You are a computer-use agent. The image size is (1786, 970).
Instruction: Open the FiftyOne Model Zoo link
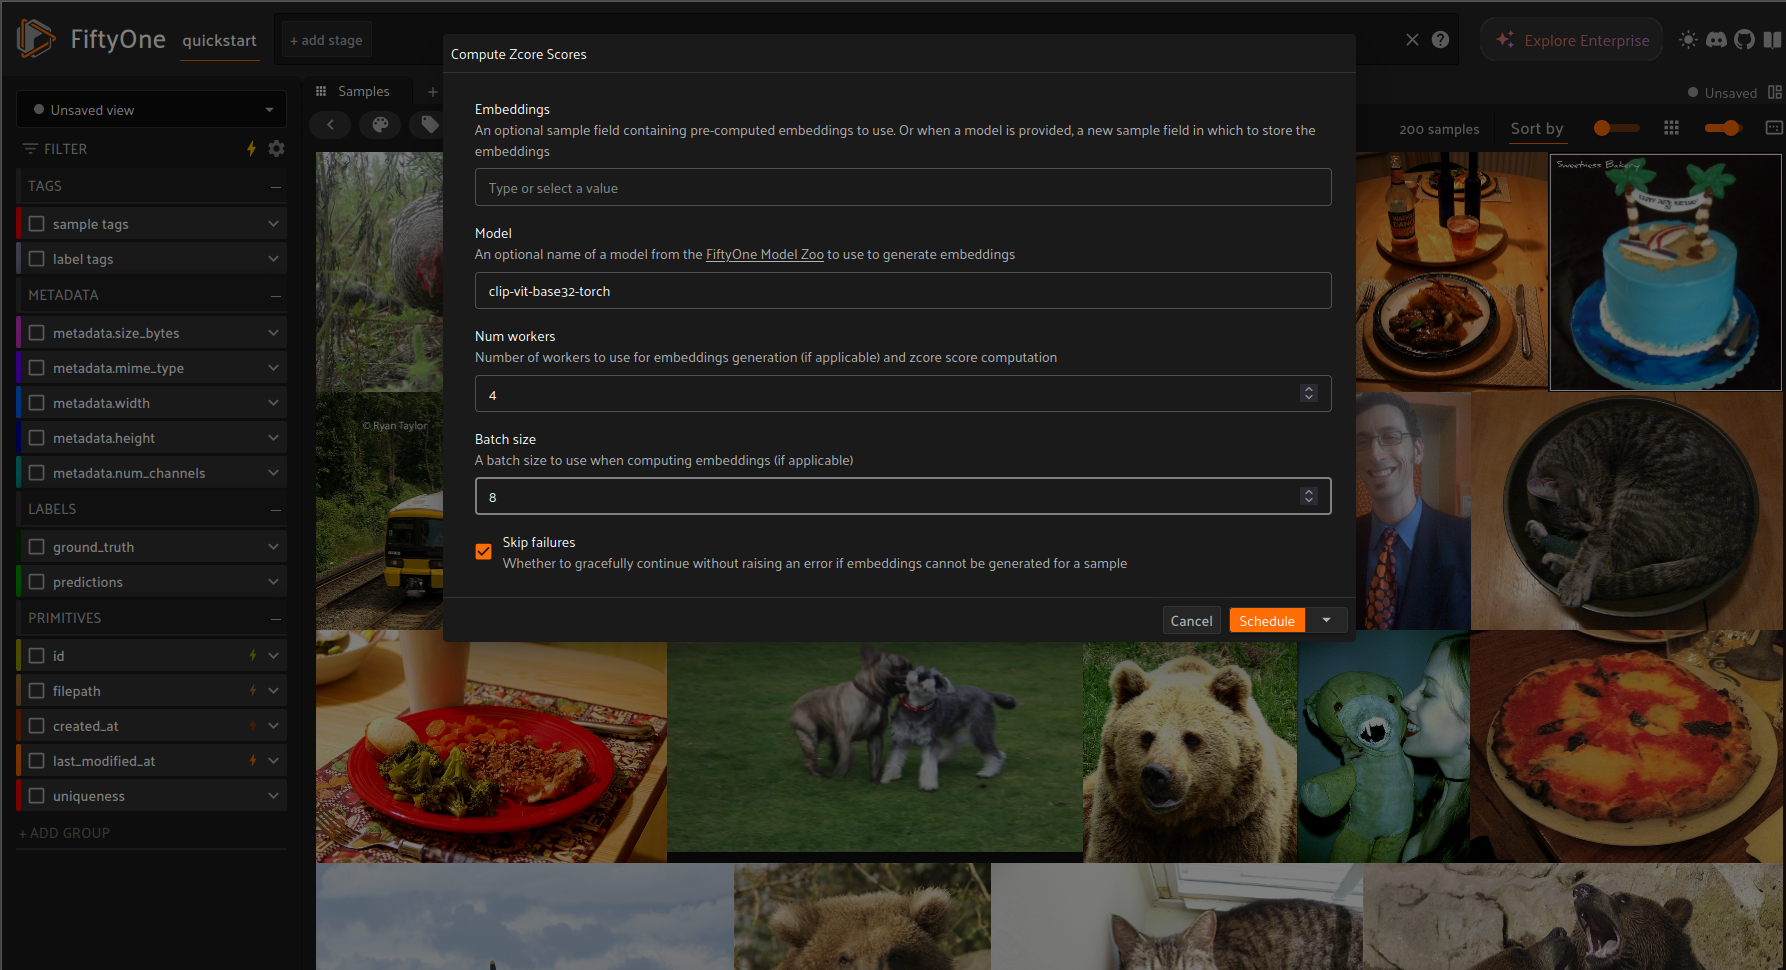tap(765, 255)
